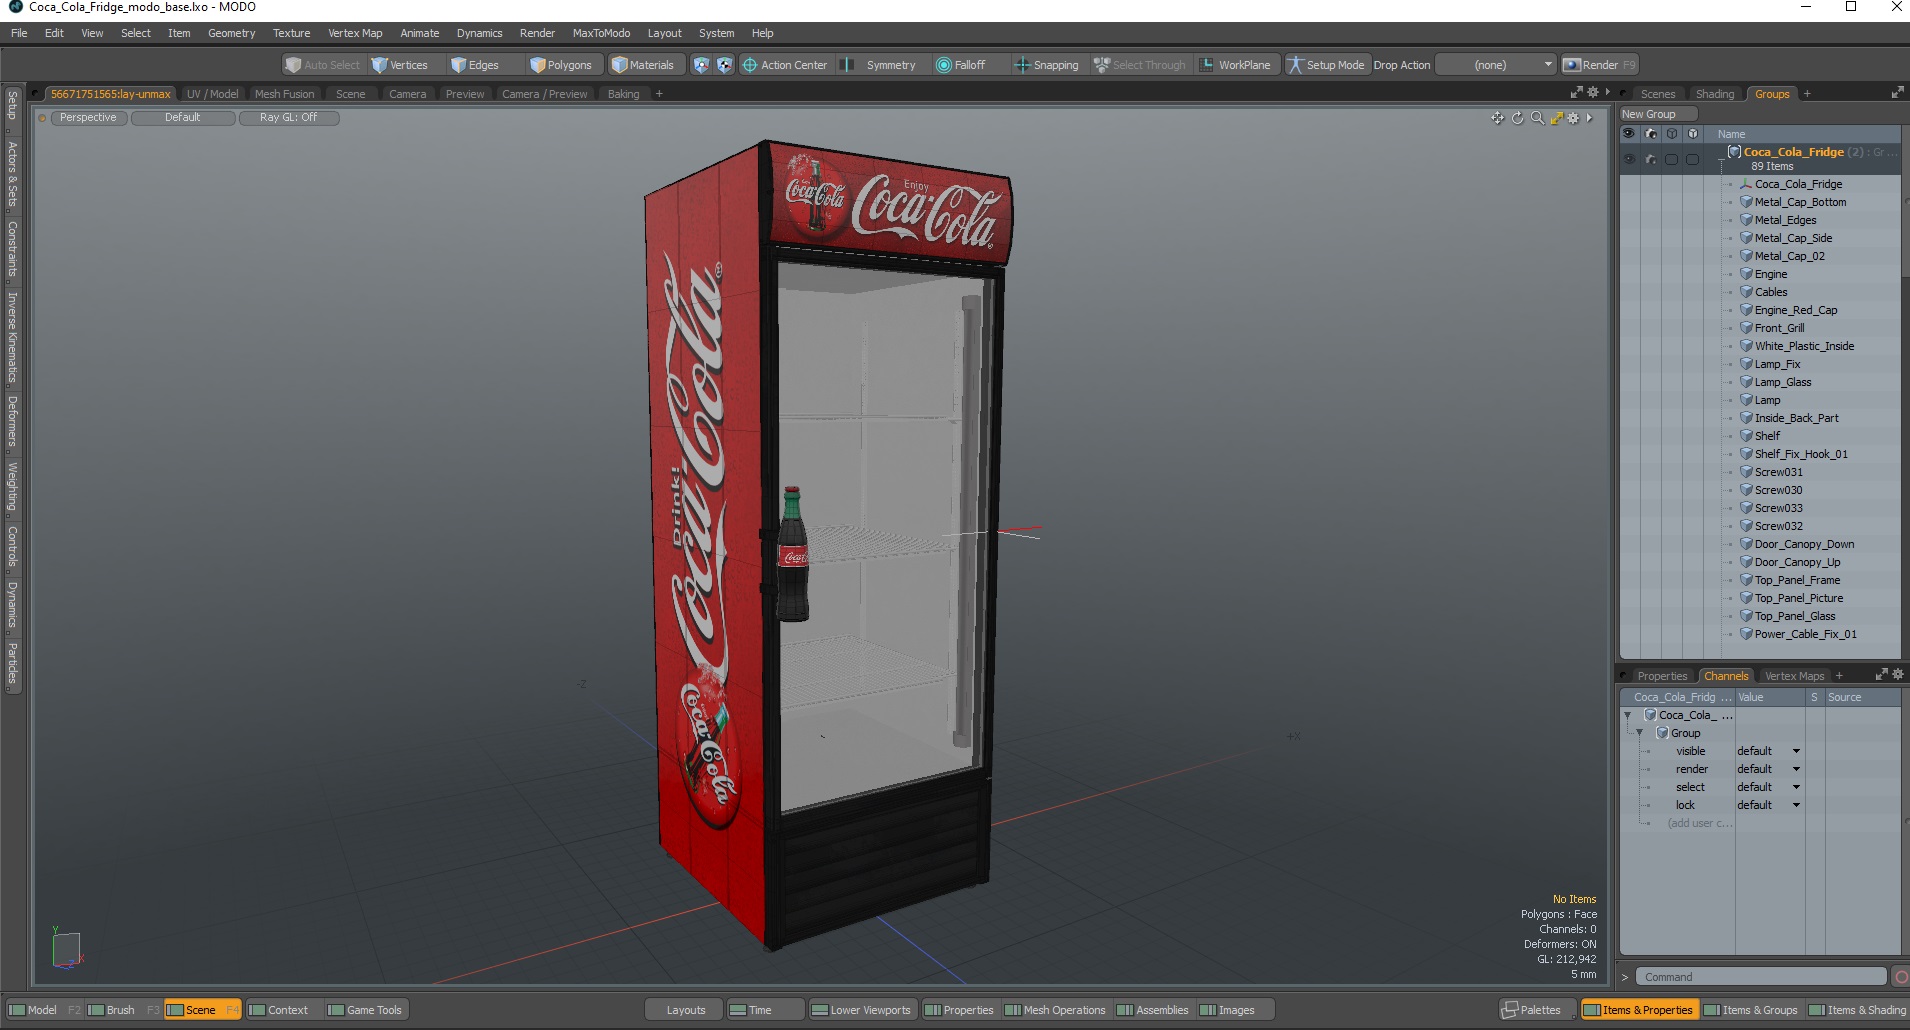1910x1030 pixels.
Task: Collapse the Coca_Cola_ tree node in Channels
Action: pos(1628,715)
